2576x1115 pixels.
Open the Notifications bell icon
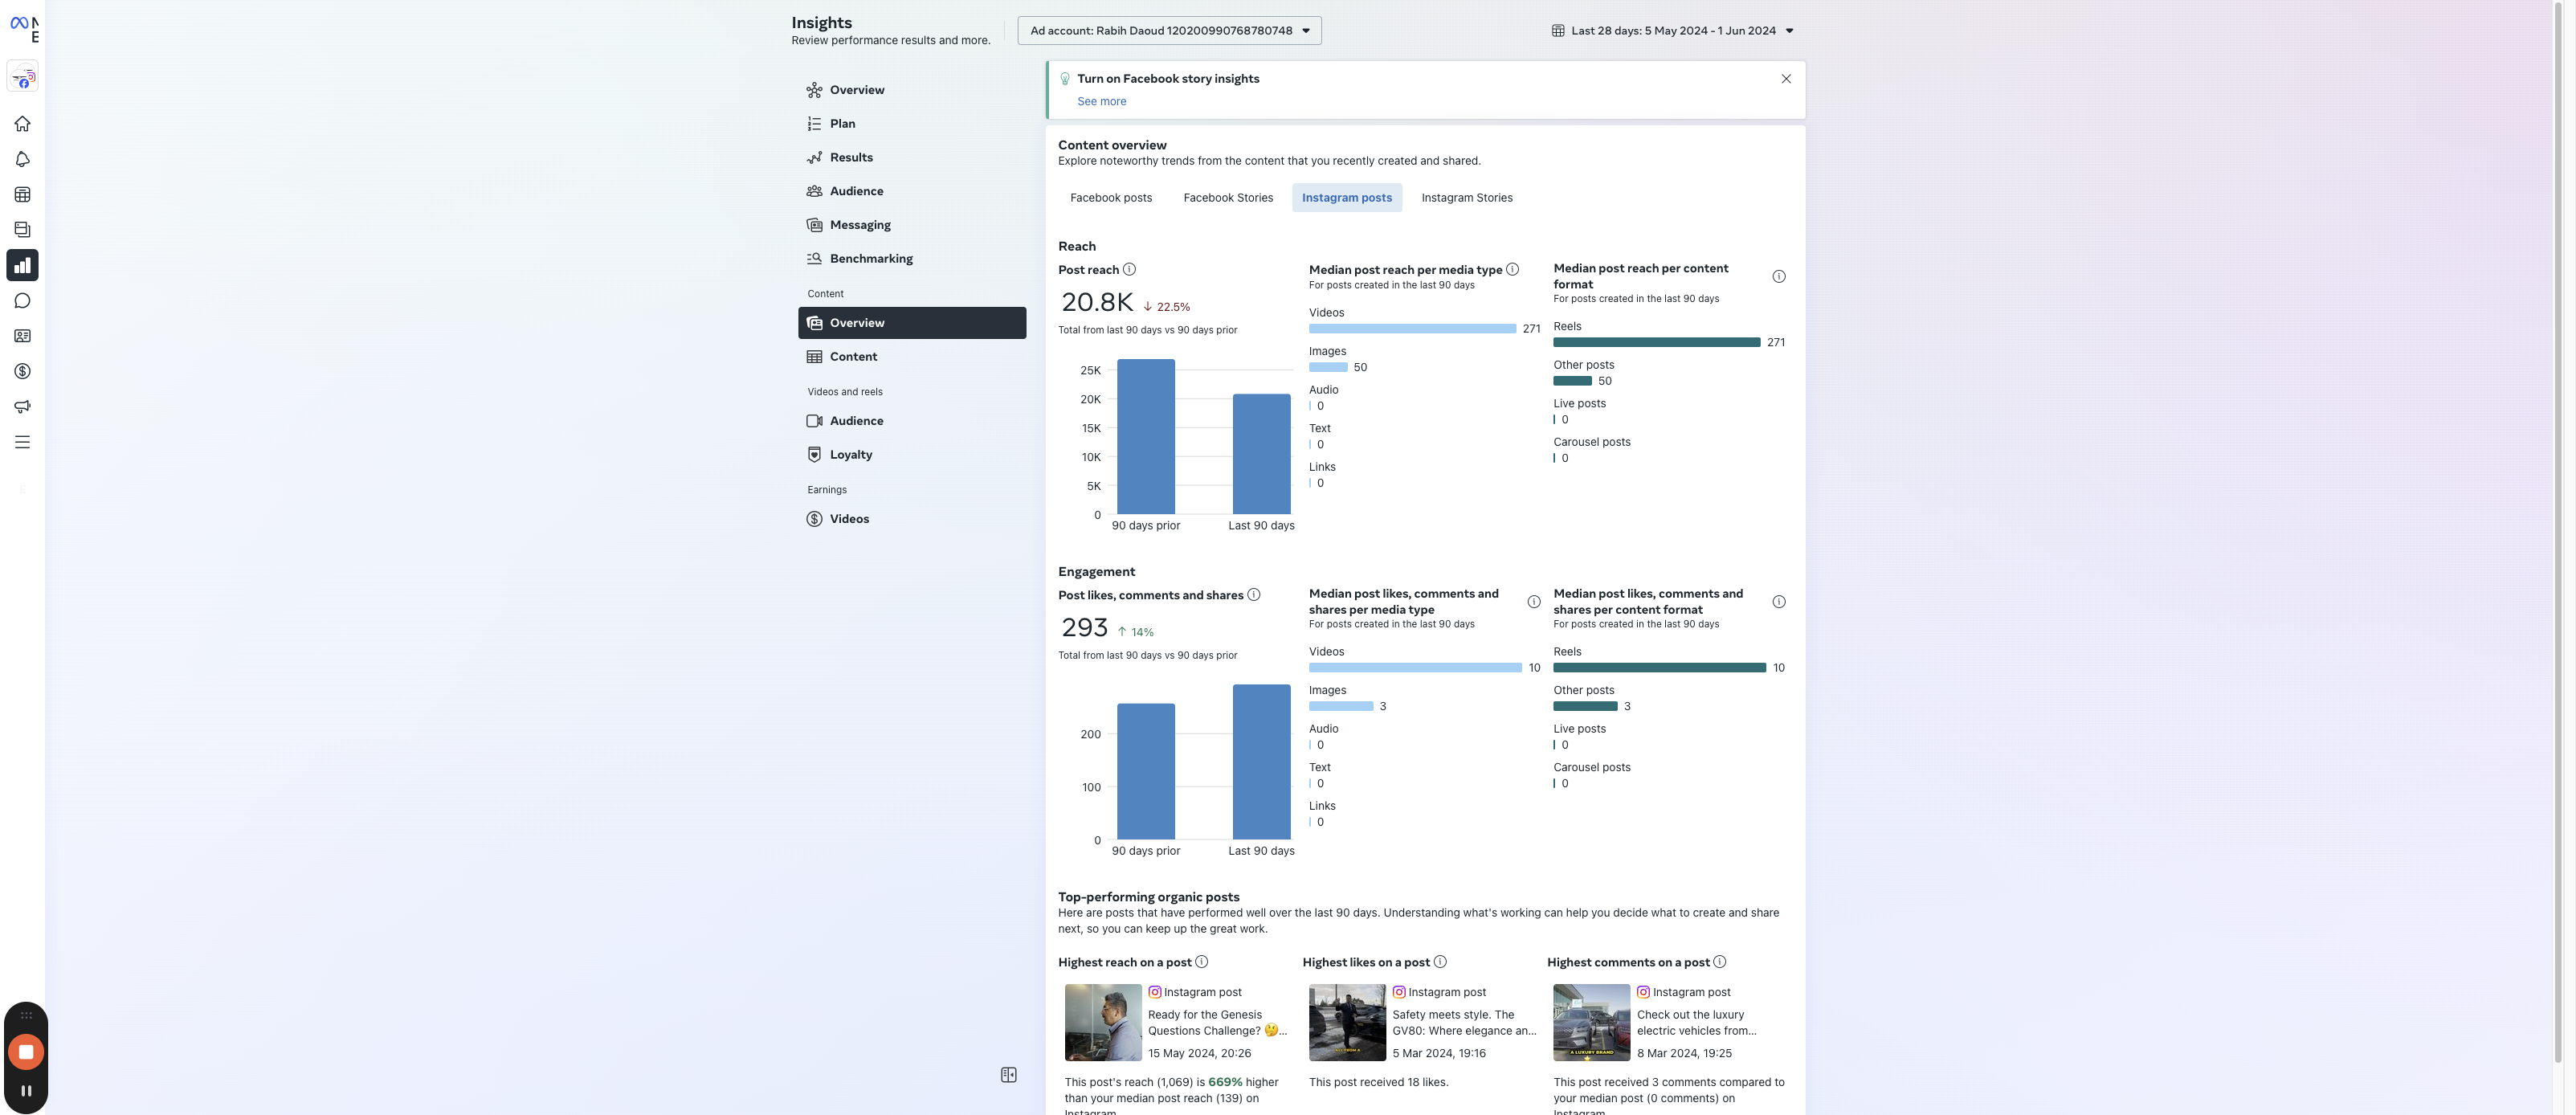[22, 159]
